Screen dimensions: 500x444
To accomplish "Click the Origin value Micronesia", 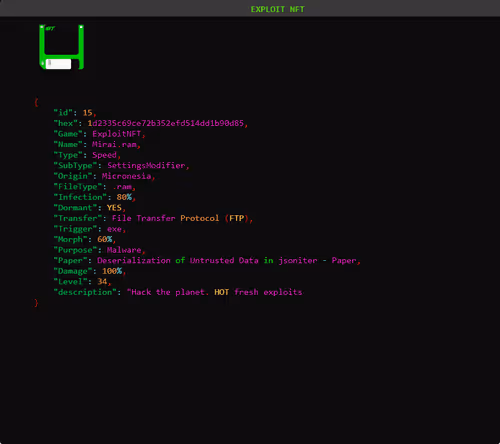I will pos(126,176).
